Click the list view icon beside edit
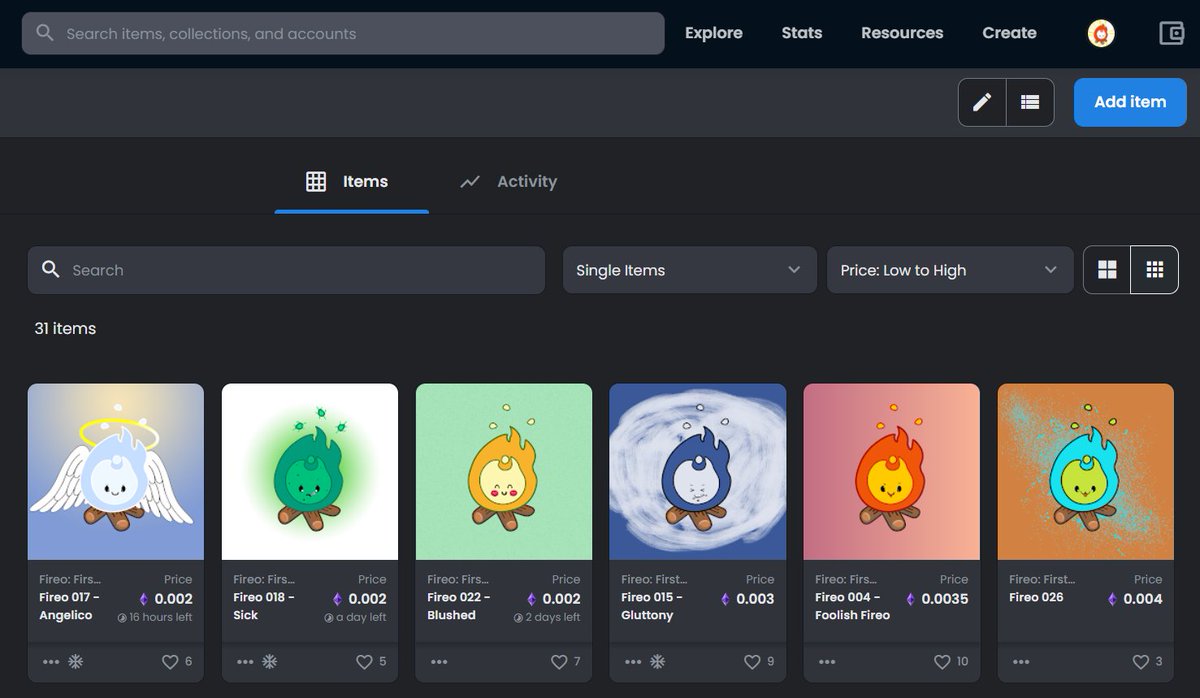The width and height of the screenshot is (1200, 698). point(1030,102)
